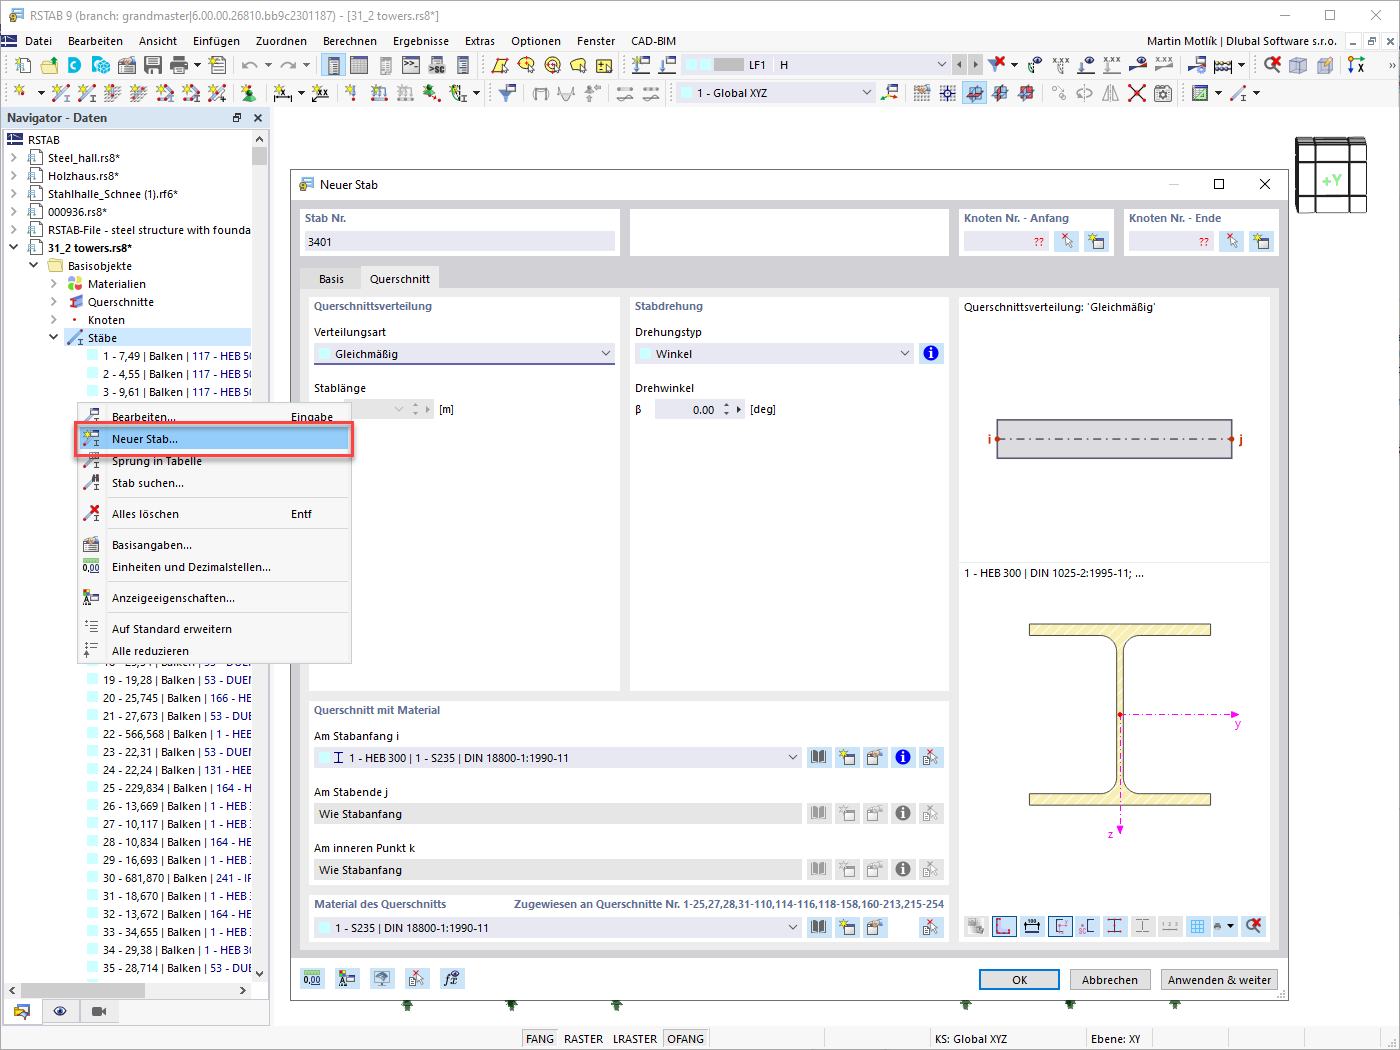1400x1050 pixels.
Task: Open the Verteilungsart Gleichmäßig dropdown
Action: coord(464,354)
